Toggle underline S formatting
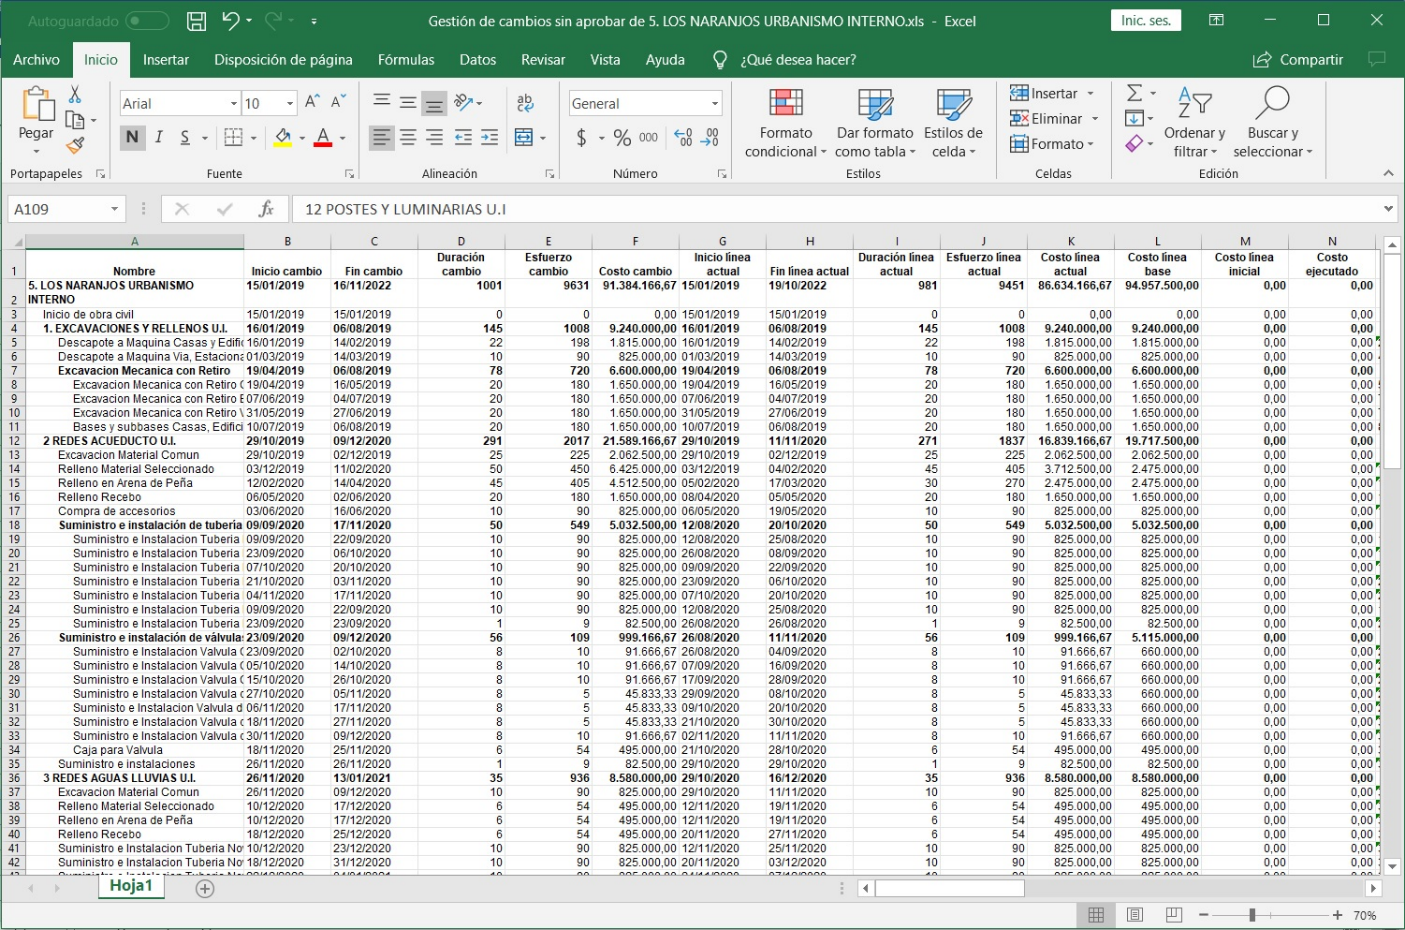 [185, 138]
